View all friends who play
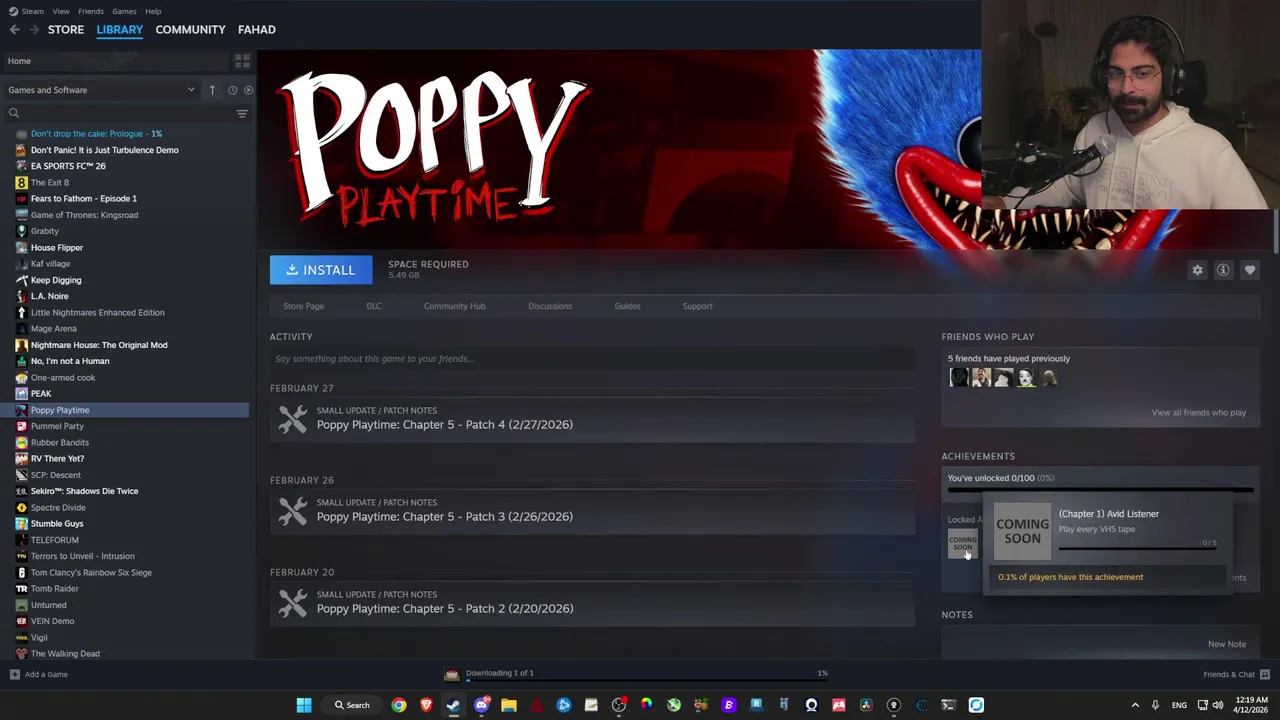Viewport: 1280px width, 720px height. tap(1198, 412)
